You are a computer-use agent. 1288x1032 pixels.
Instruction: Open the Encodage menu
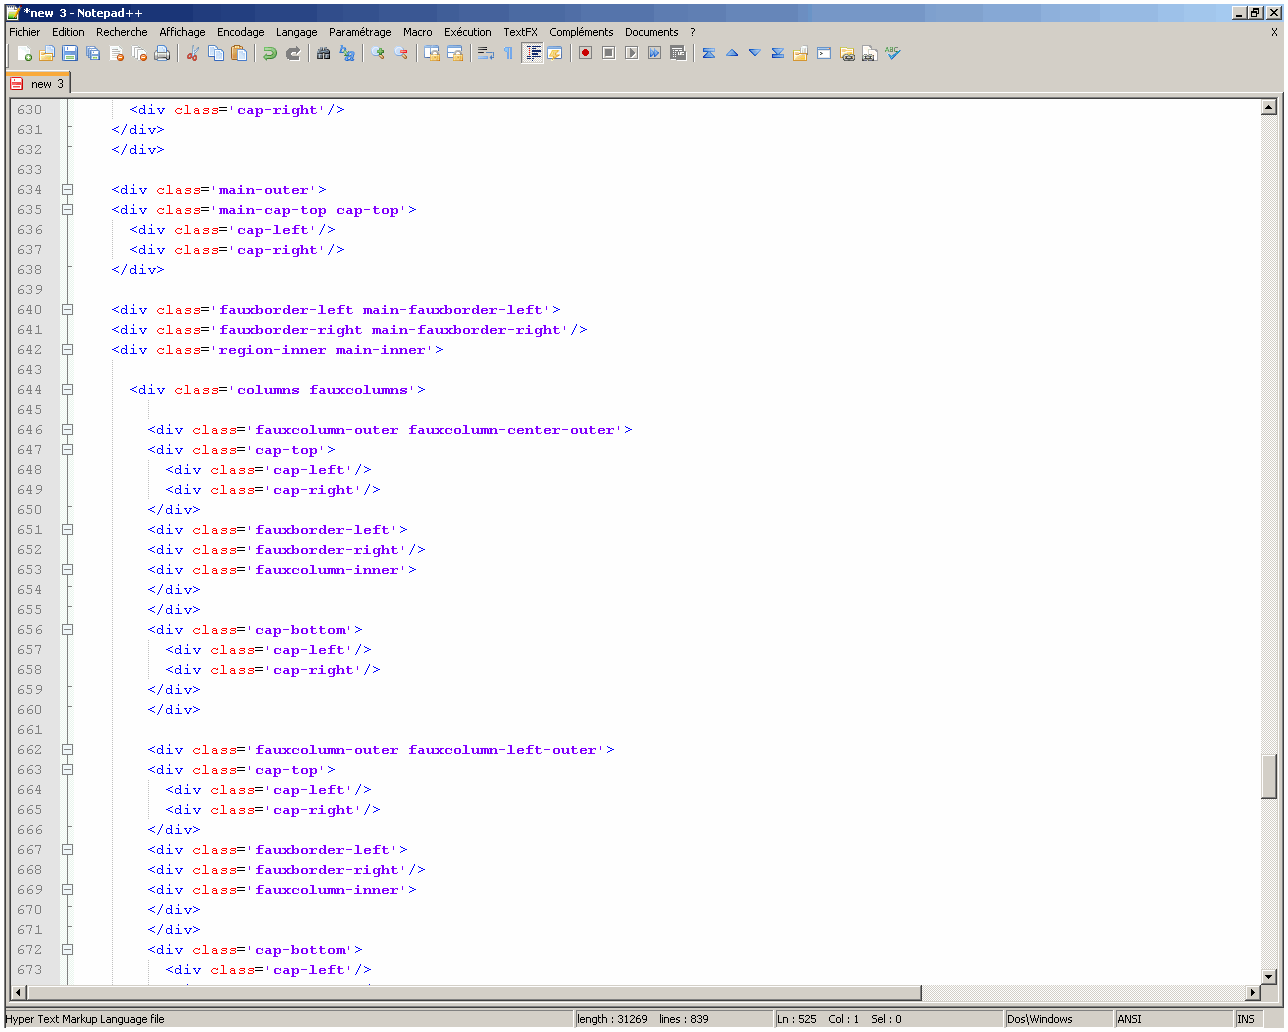pyautogui.click(x=241, y=32)
